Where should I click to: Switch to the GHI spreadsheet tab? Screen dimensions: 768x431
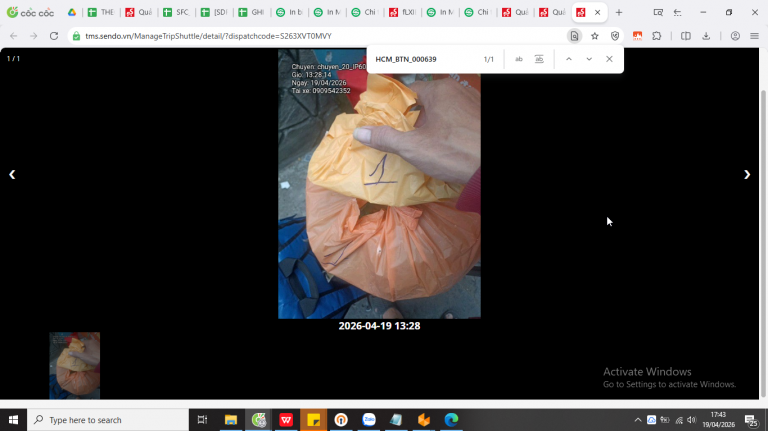252,12
